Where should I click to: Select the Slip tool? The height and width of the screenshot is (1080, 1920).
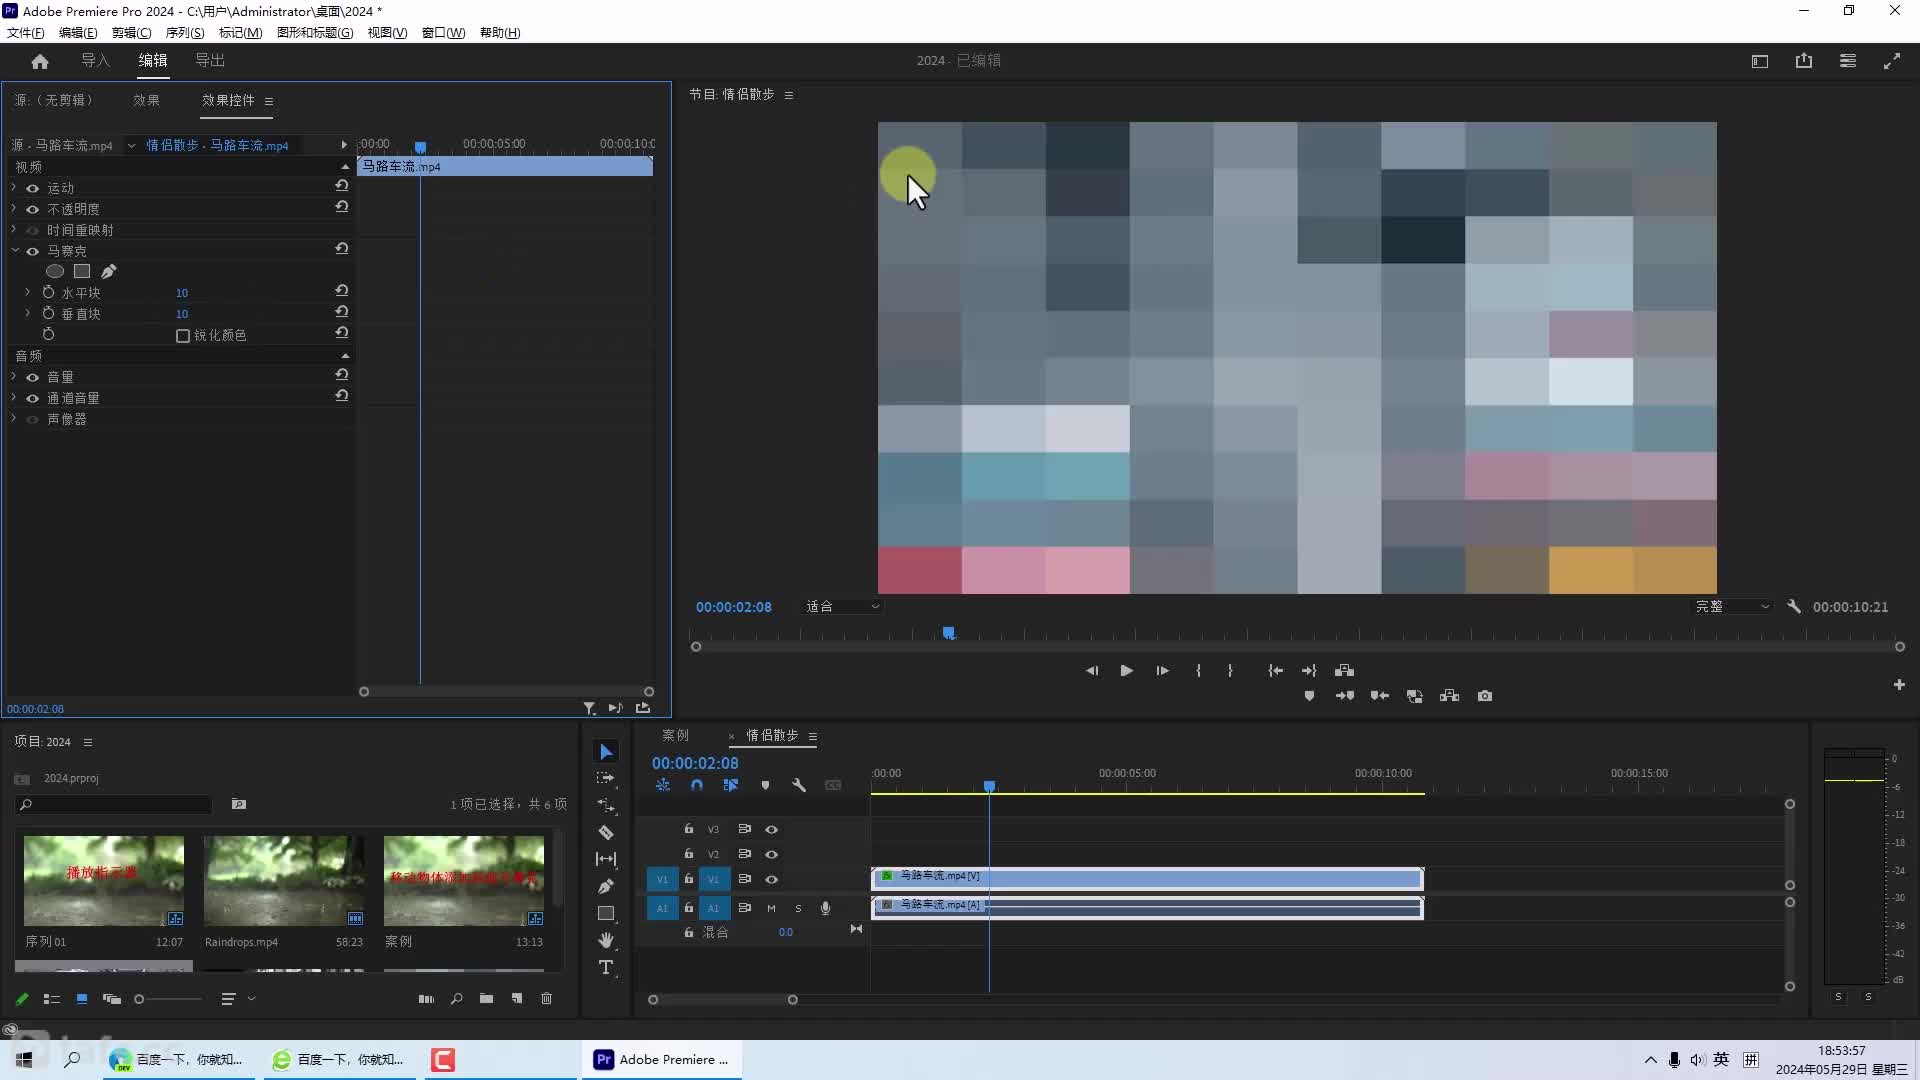pyautogui.click(x=606, y=859)
